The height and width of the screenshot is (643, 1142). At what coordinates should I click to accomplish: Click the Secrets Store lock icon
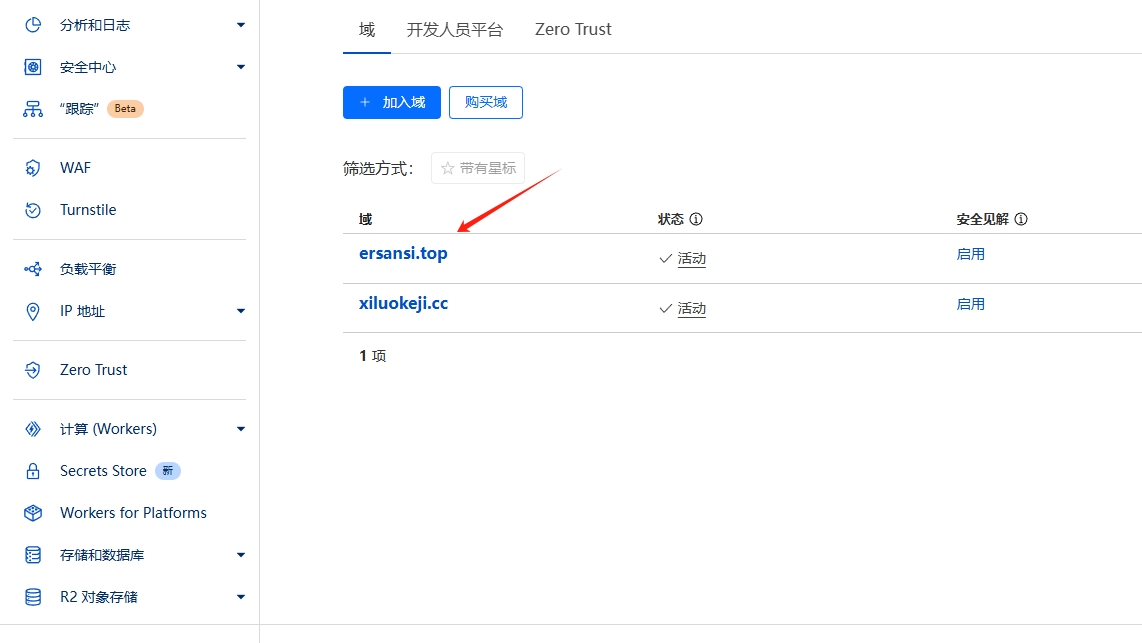[x=33, y=471]
